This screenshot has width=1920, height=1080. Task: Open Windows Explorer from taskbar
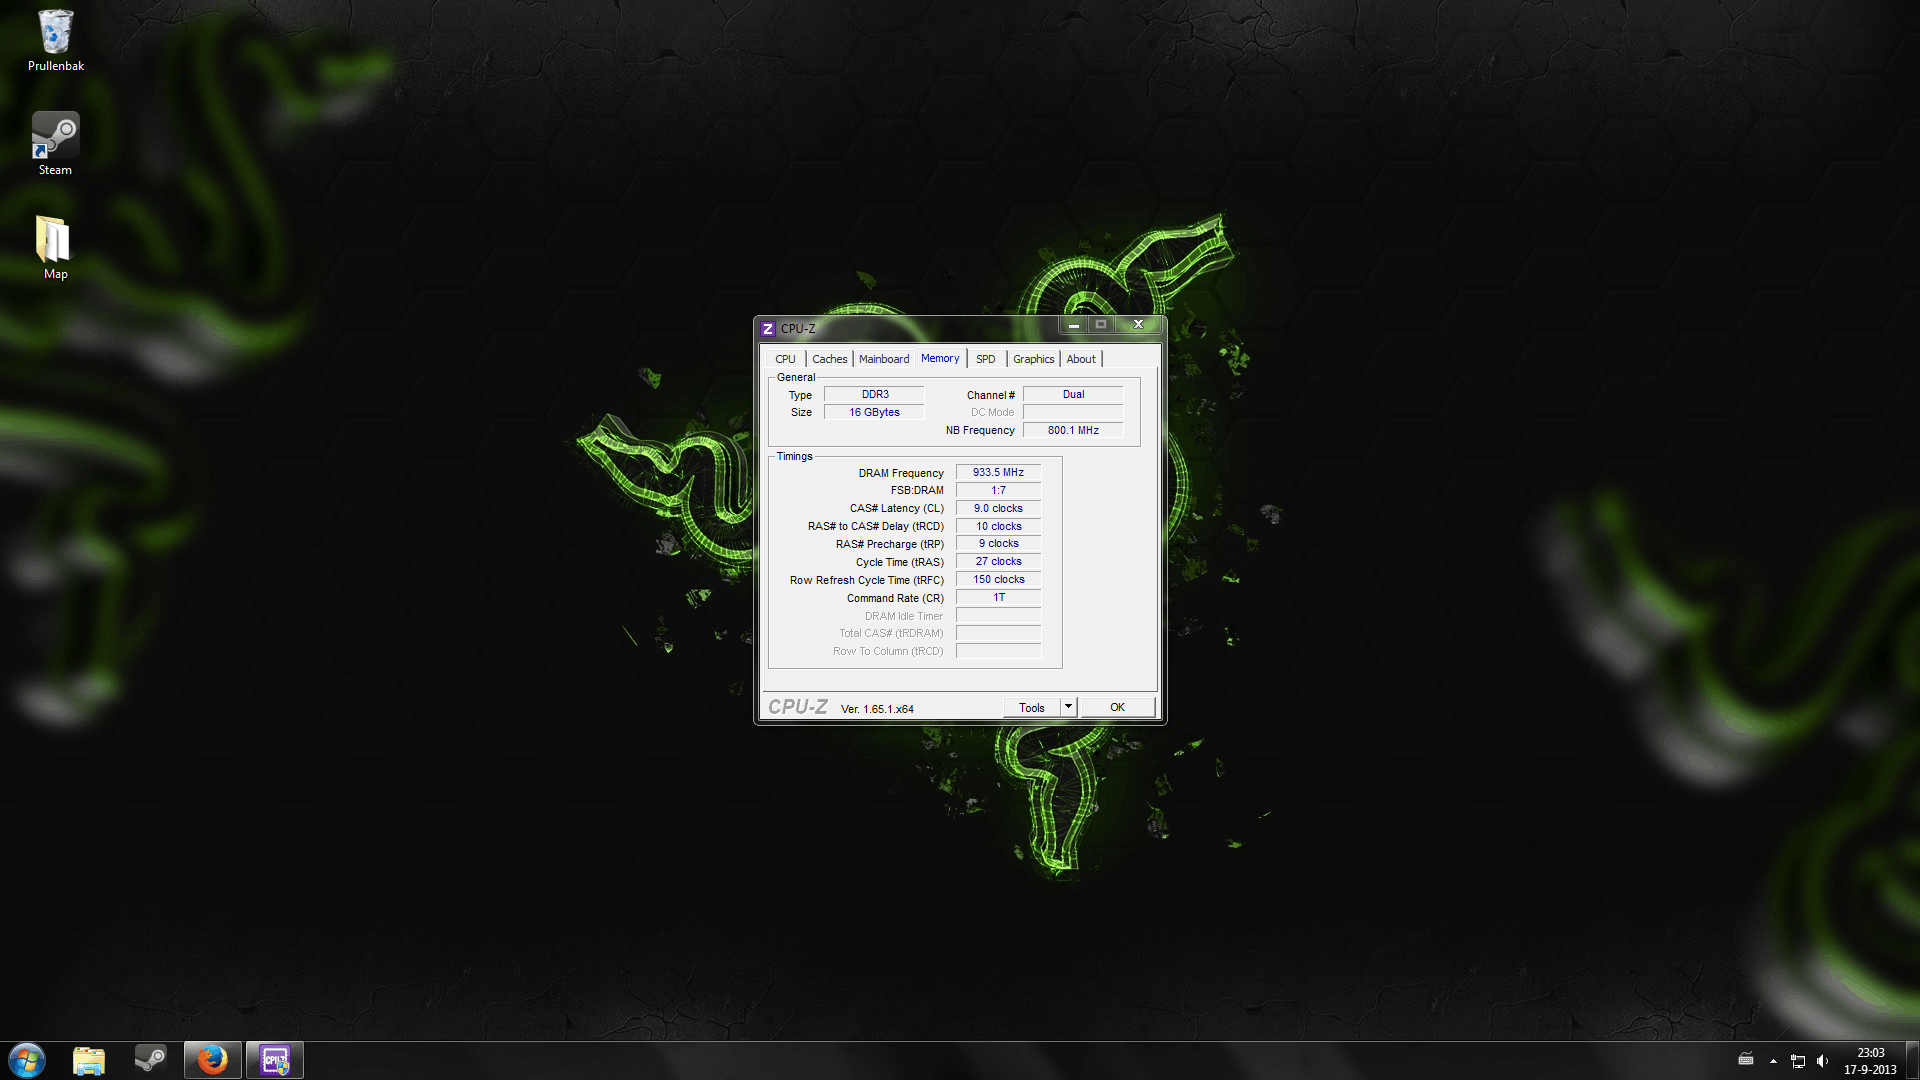[x=89, y=1060]
